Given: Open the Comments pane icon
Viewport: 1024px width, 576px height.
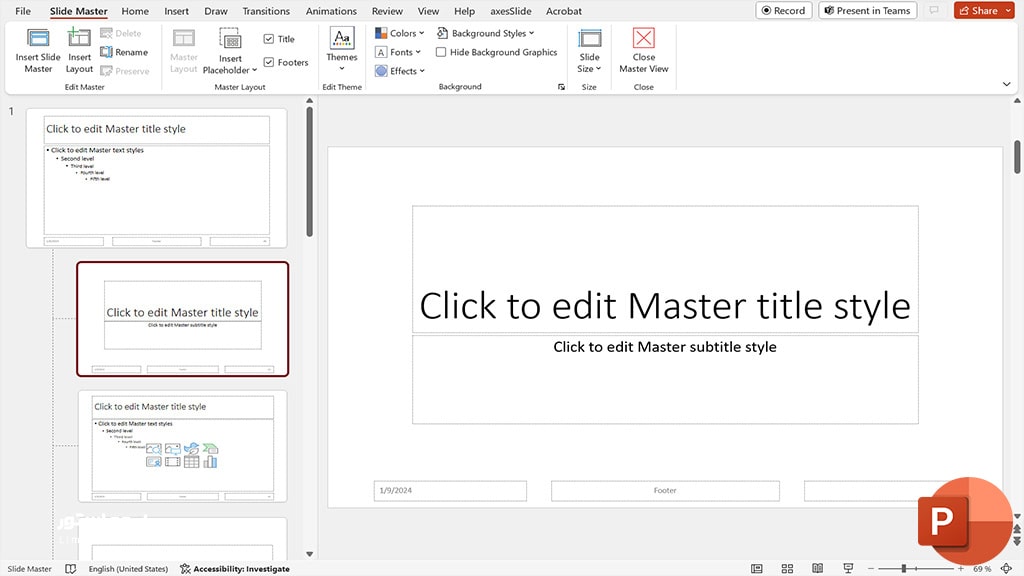Looking at the screenshot, I should click(x=935, y=10).
